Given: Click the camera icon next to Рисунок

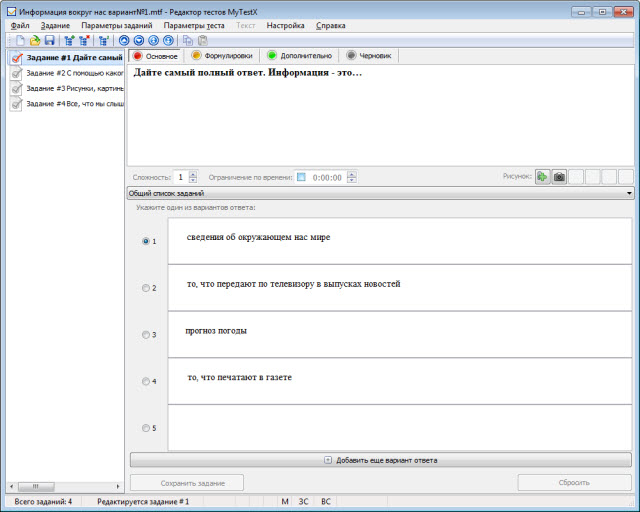Looking at the screenshot, I should [560, 177].
